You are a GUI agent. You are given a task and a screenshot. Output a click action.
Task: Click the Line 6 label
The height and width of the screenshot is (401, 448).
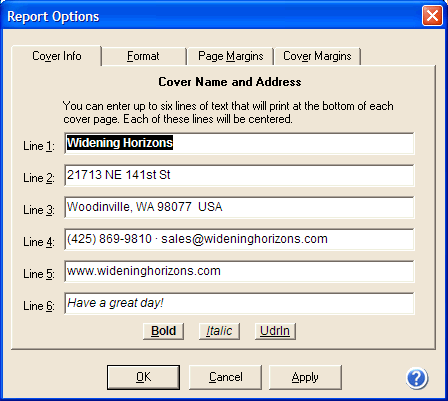[x=39, y=306]
